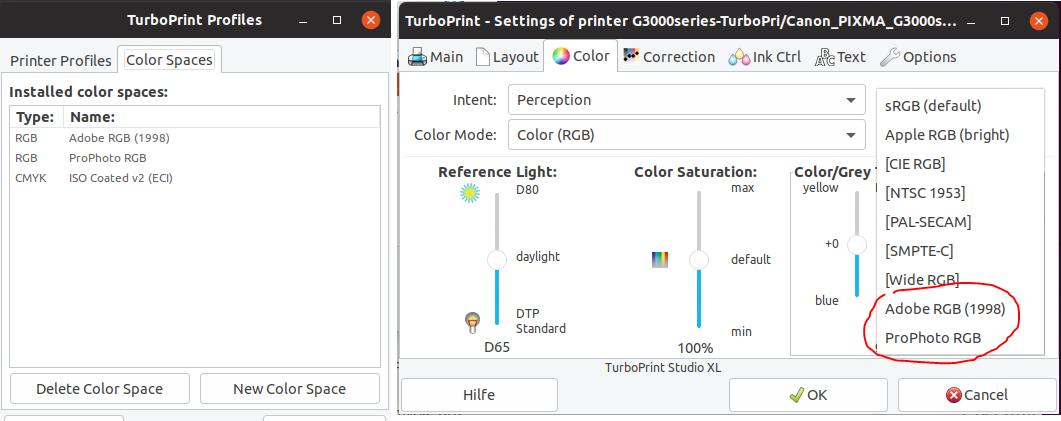1061x421 pixels.
Task: Close the TurboPrint Profiles window
Action: (x=369, y=20)
